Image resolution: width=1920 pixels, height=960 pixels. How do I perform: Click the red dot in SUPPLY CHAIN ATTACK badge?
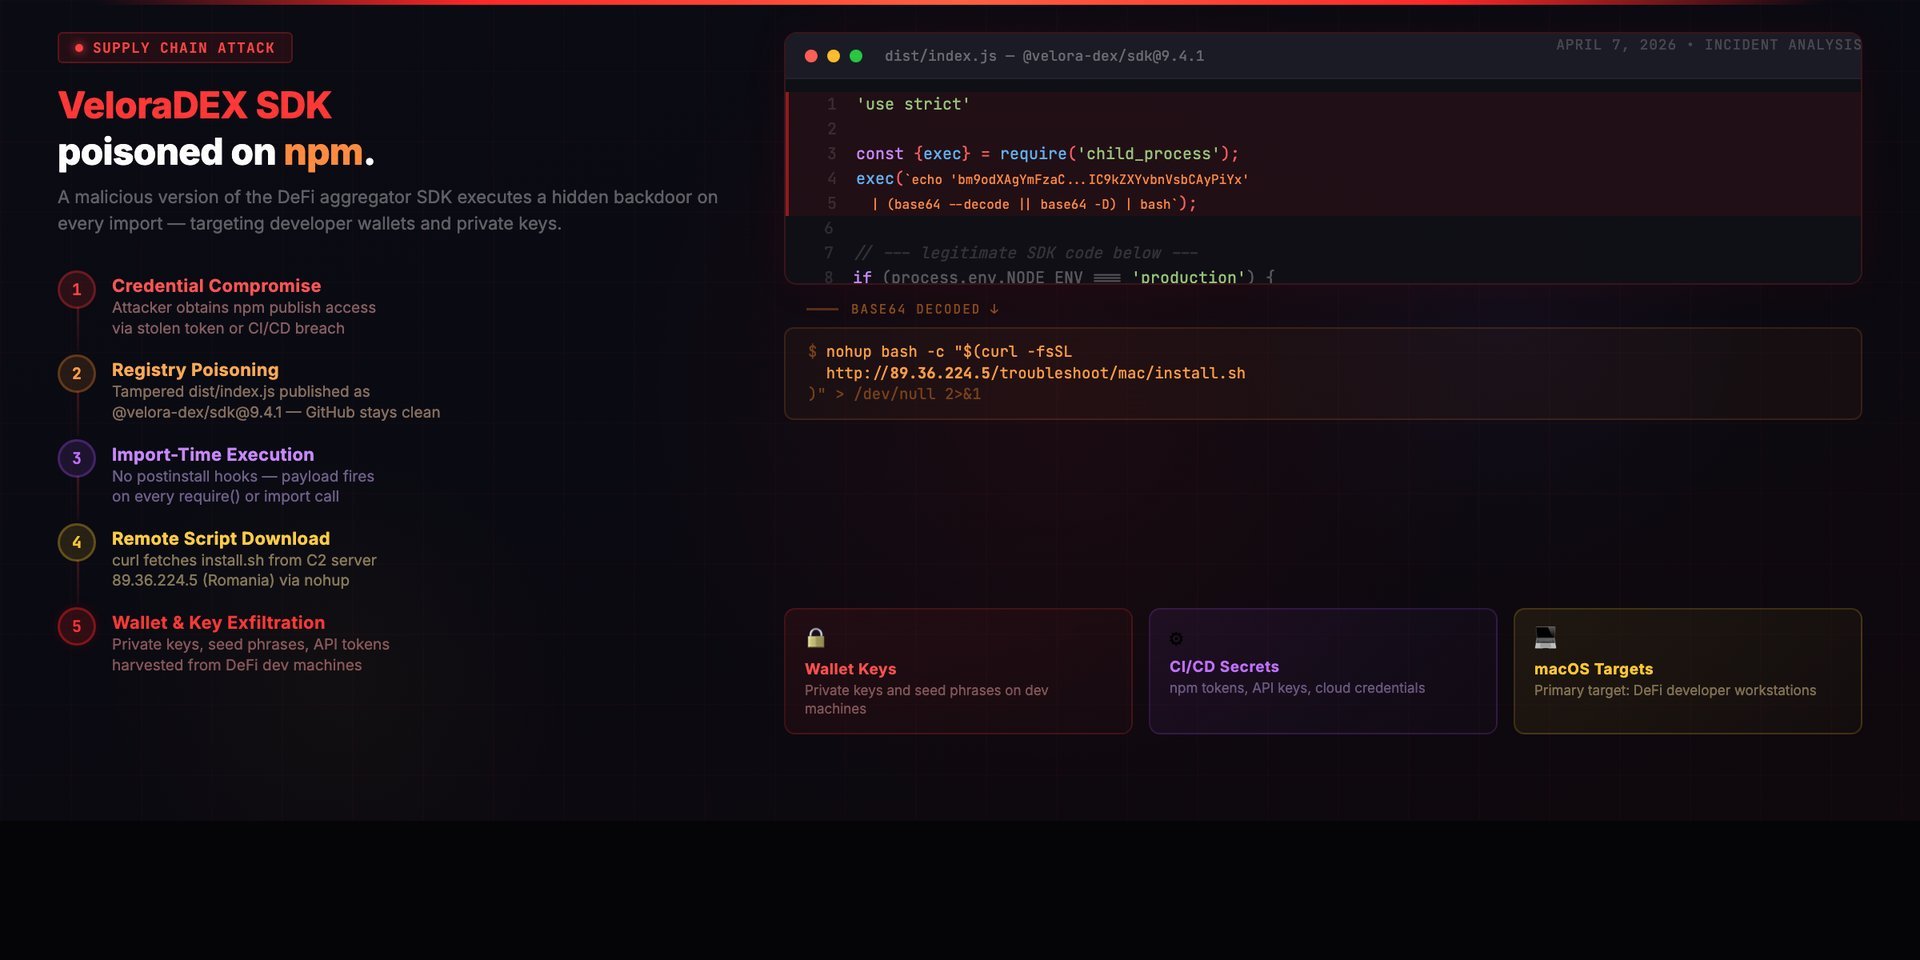point(78,47)
